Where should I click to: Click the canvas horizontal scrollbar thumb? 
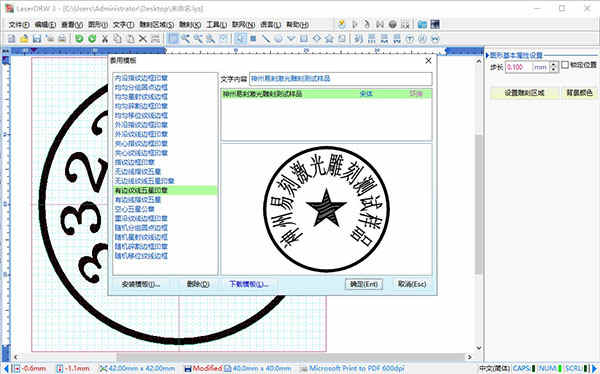(291, 357)
